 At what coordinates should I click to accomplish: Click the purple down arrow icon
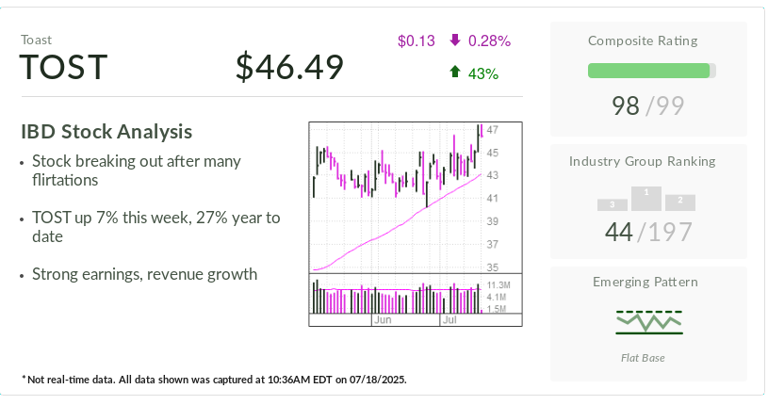(455, 41)
